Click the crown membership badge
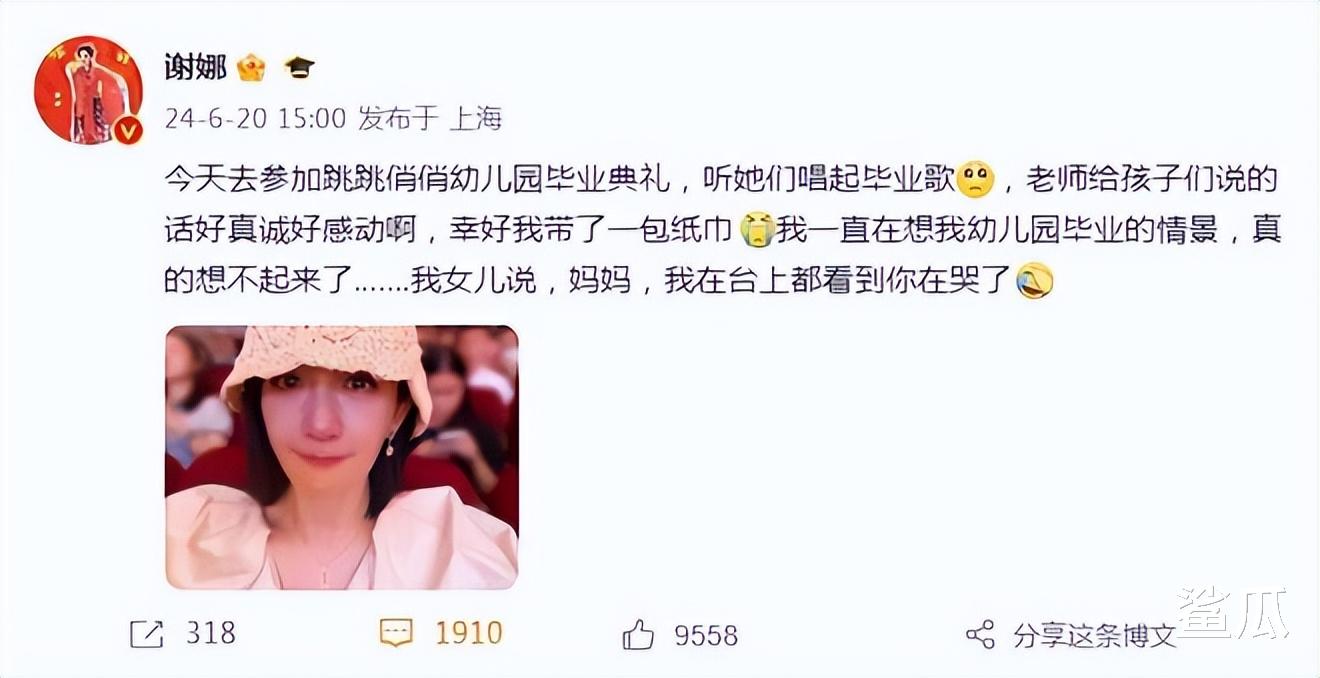The image size is (1320, 678). point(251,68)
